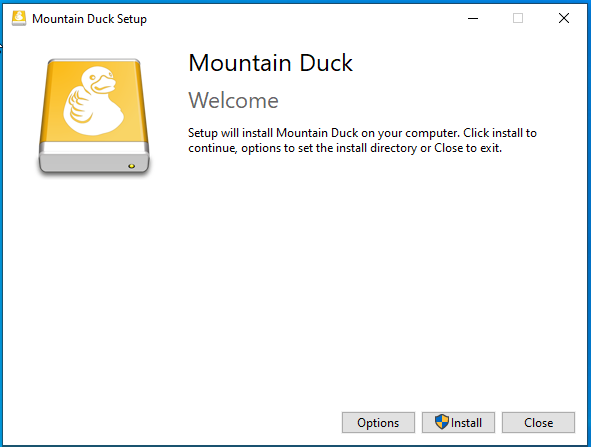Click the "Mountain Duck Setup" title bar text
Image resolution: width=591 pixels, height=447 pixels.
(x=89, y=19)
